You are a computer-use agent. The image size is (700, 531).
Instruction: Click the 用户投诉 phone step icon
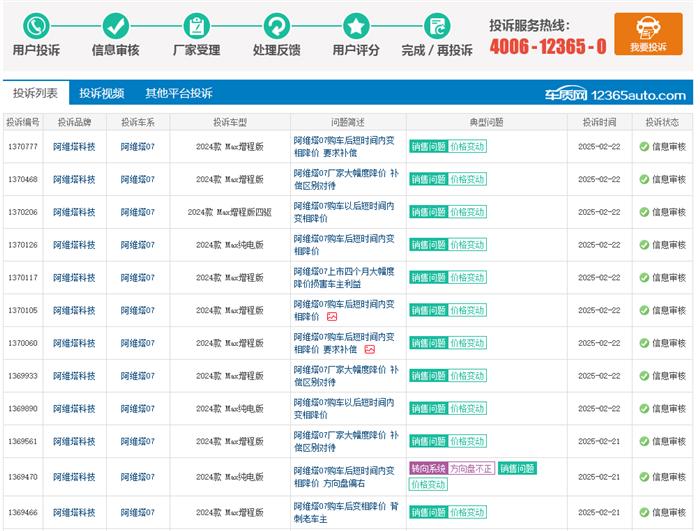point(36,26)
